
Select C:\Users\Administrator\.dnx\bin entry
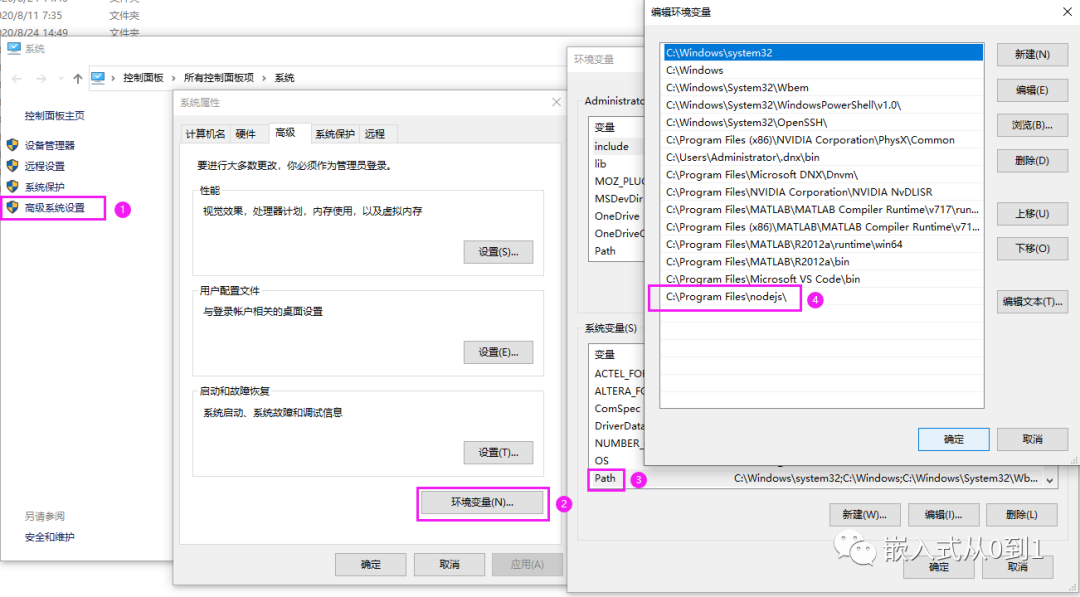(x=822, y=157)
